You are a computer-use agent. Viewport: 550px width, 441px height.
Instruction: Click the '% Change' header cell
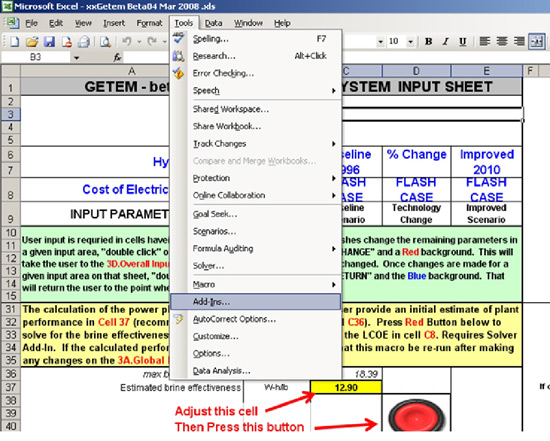[416, 162]
